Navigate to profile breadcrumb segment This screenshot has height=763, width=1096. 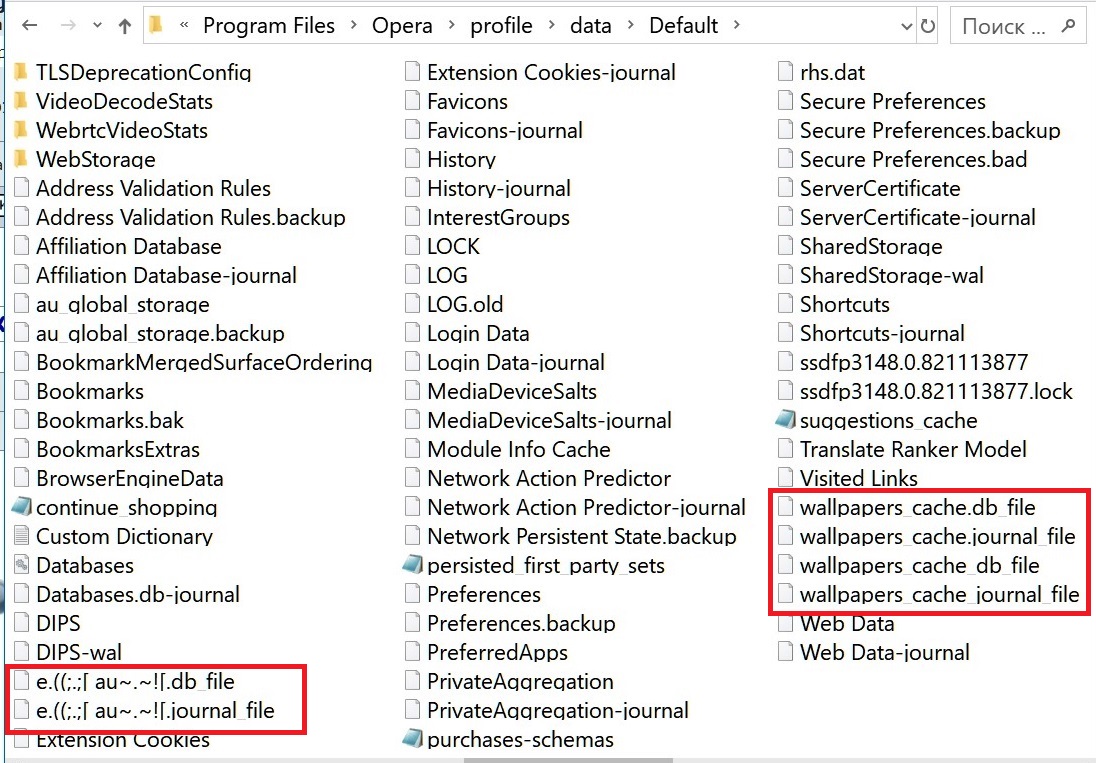(501, 26)
